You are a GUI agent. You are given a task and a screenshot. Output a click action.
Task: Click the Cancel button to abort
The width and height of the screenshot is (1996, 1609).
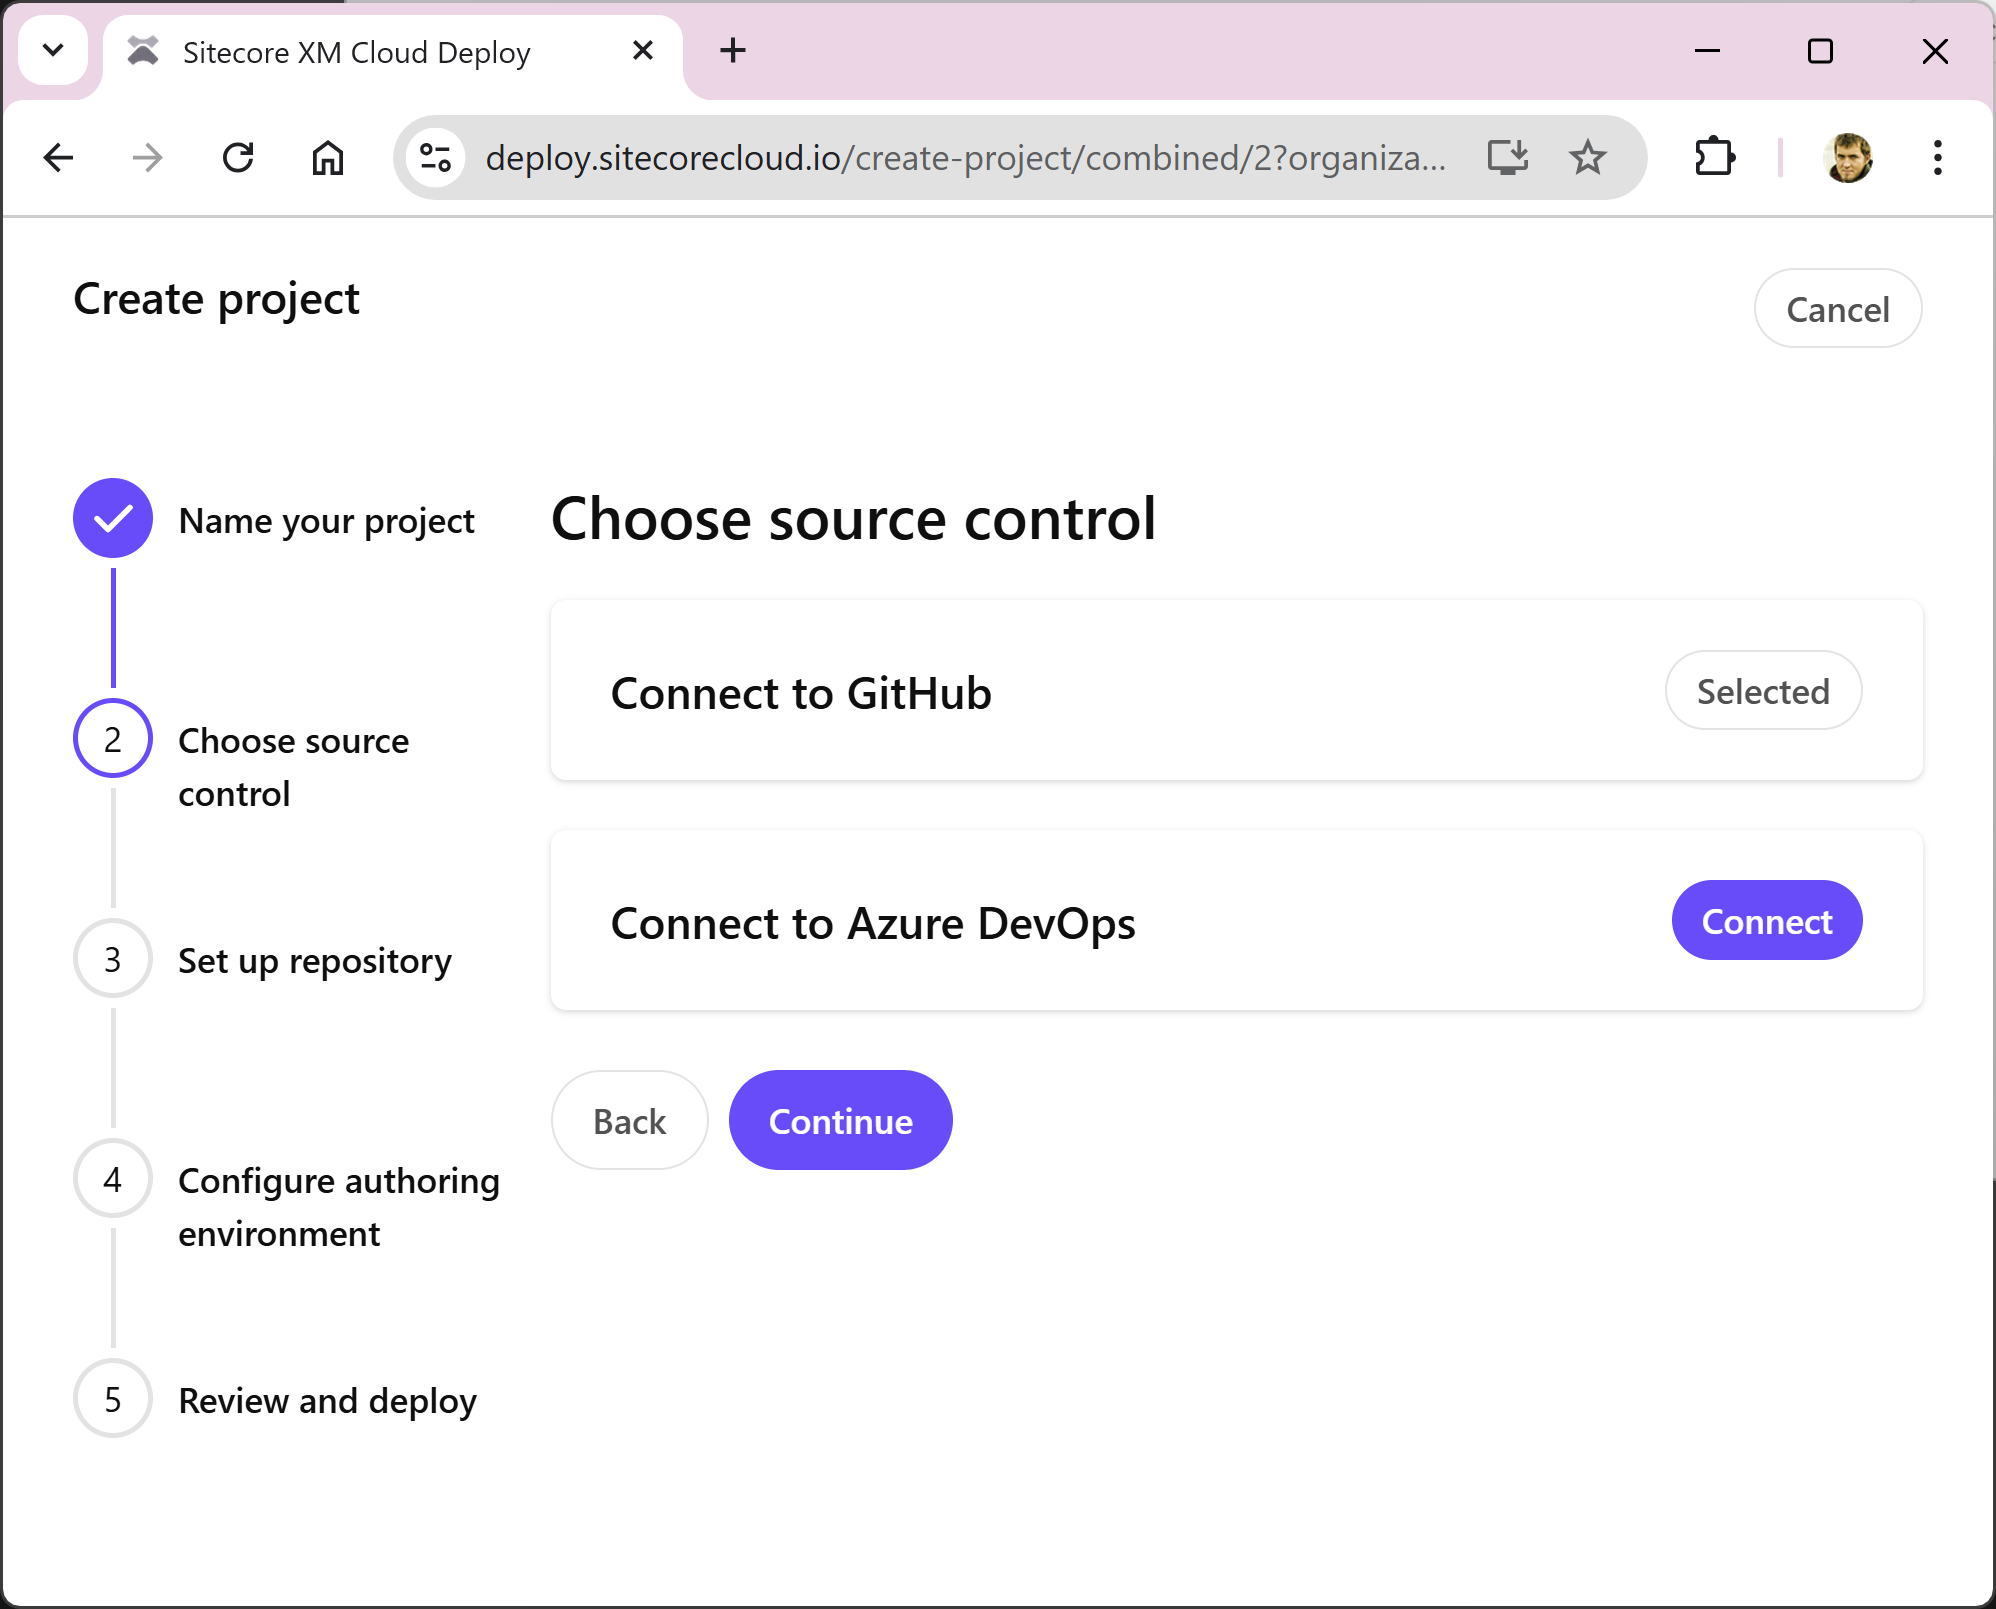[x=1838, y=309]
